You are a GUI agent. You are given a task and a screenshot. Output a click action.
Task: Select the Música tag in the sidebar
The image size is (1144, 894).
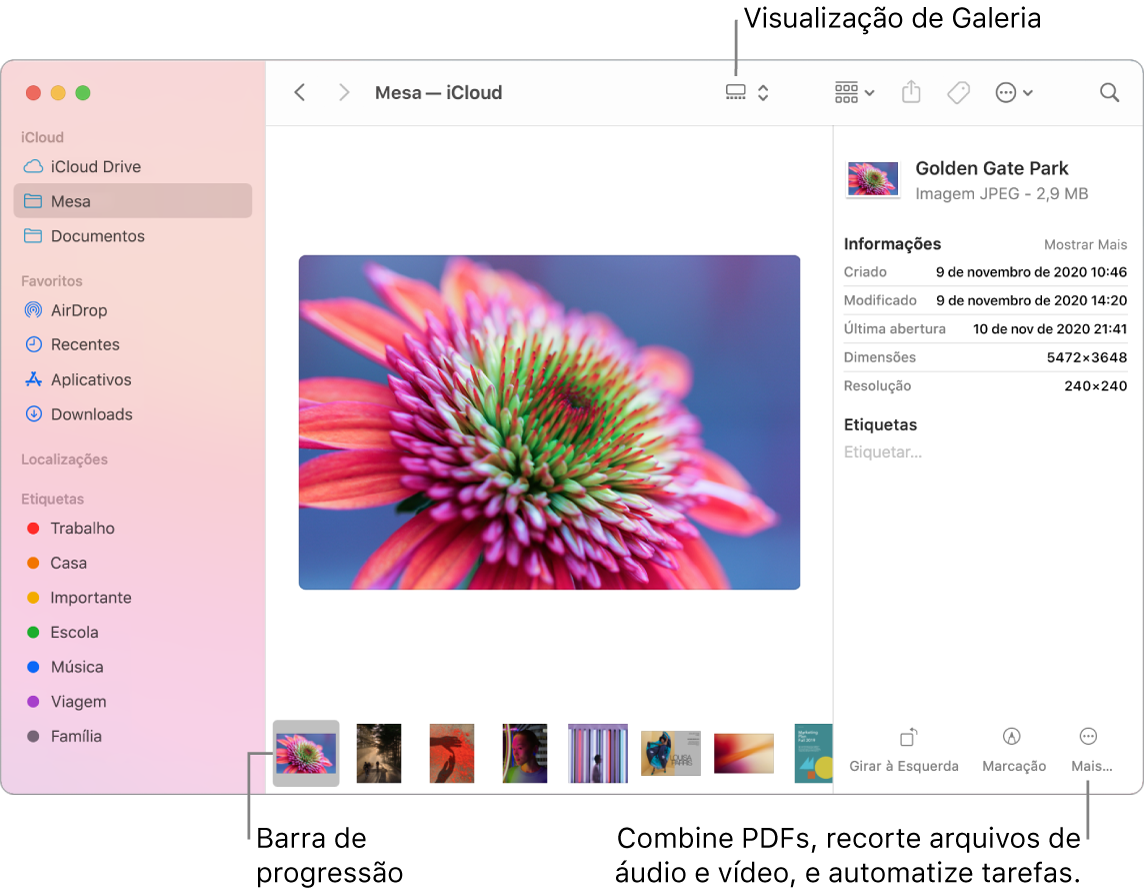[35, 667]
